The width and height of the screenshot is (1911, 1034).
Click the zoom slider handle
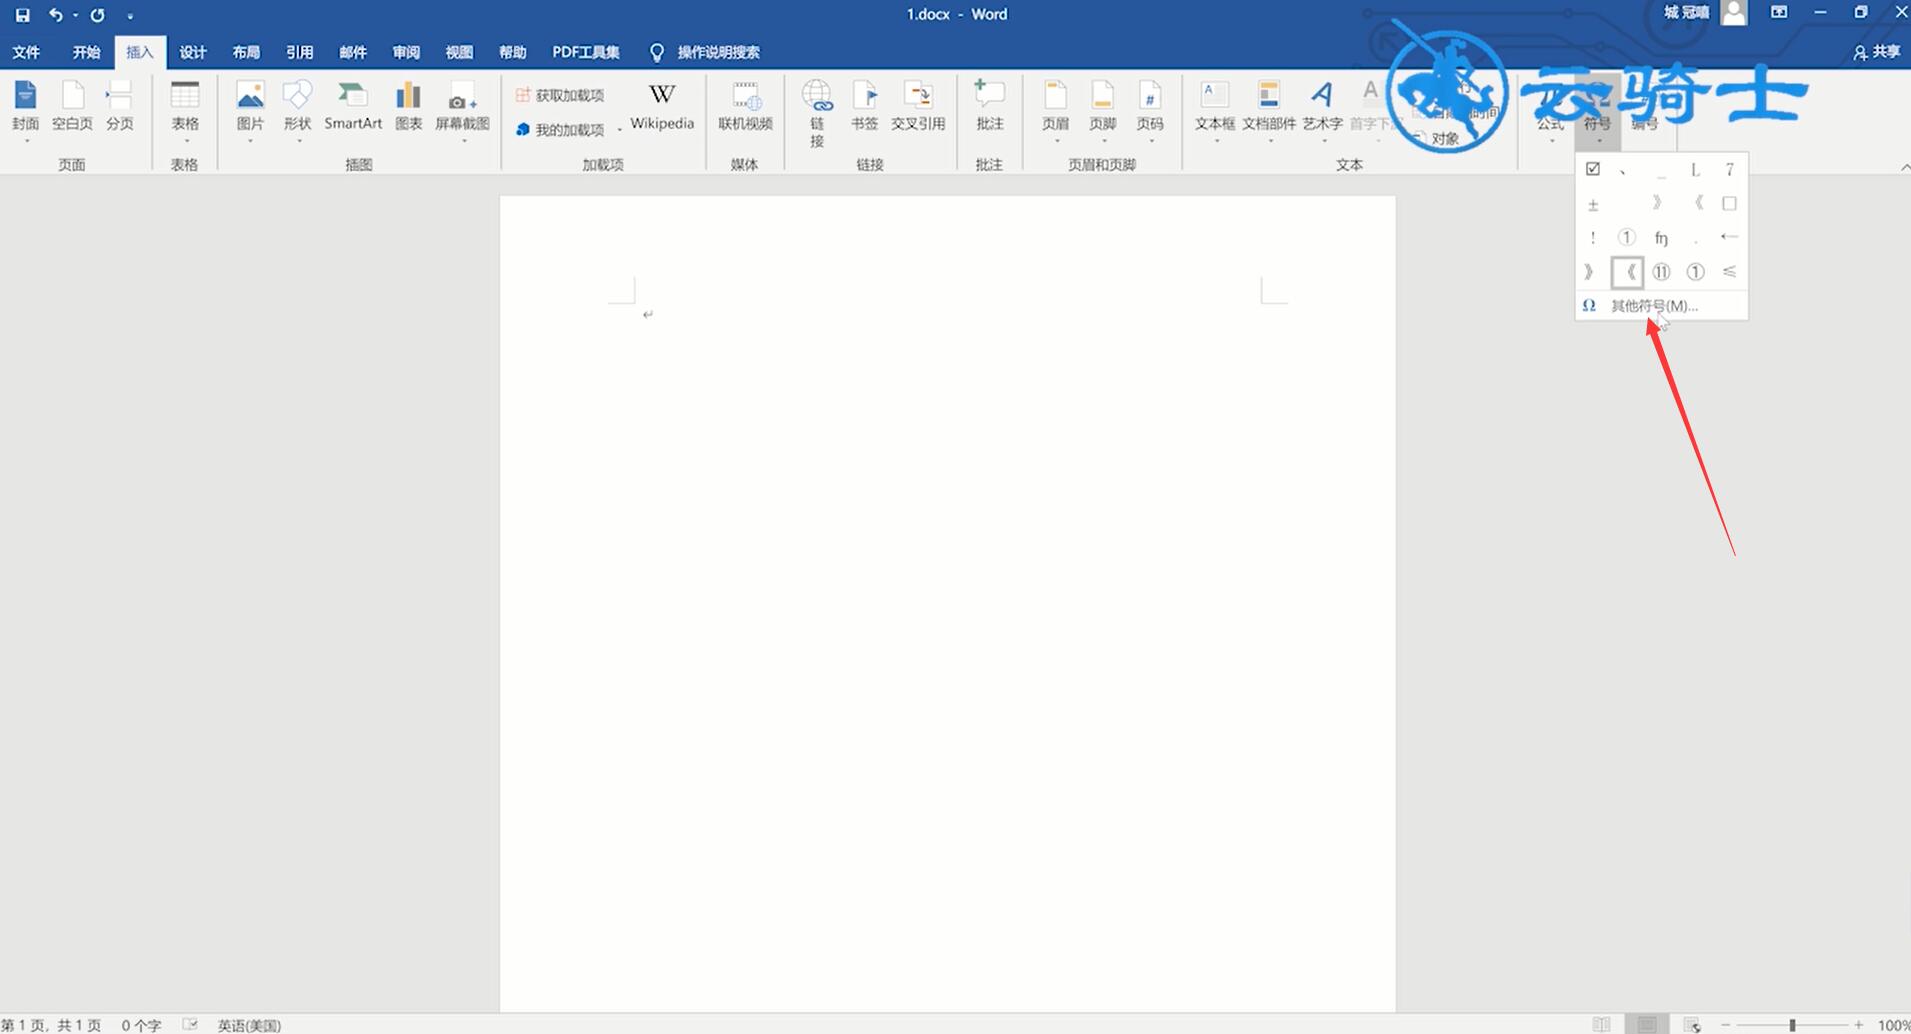coord(1792,1025)
